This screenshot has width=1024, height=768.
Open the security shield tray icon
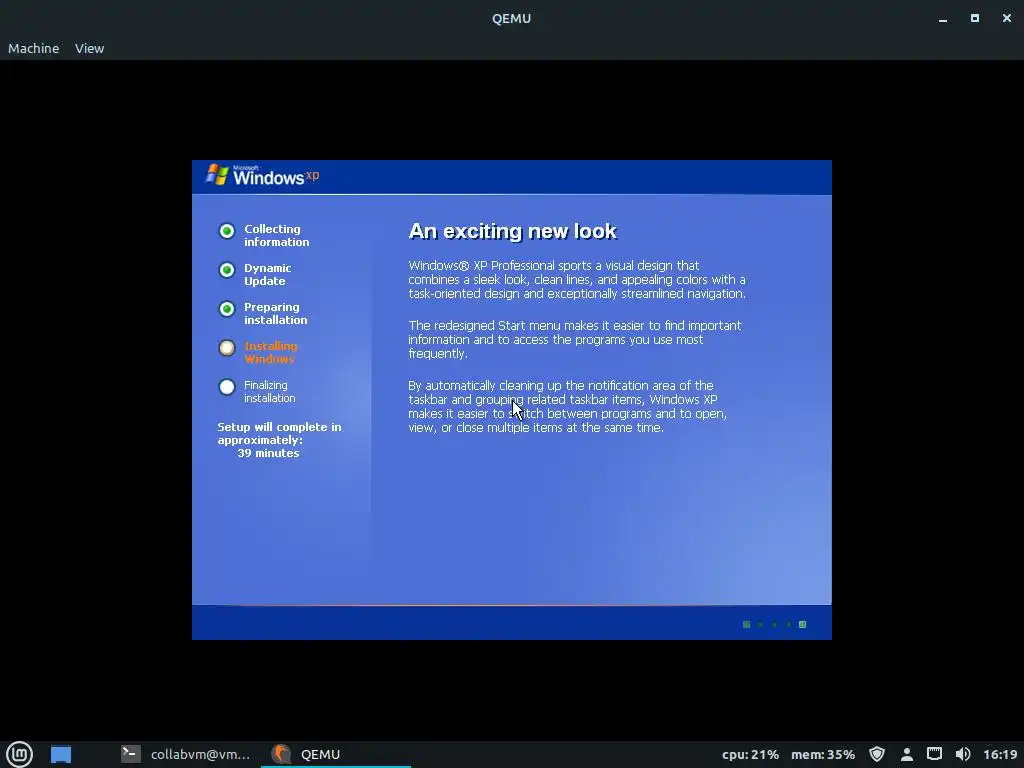tap(877, 754)
